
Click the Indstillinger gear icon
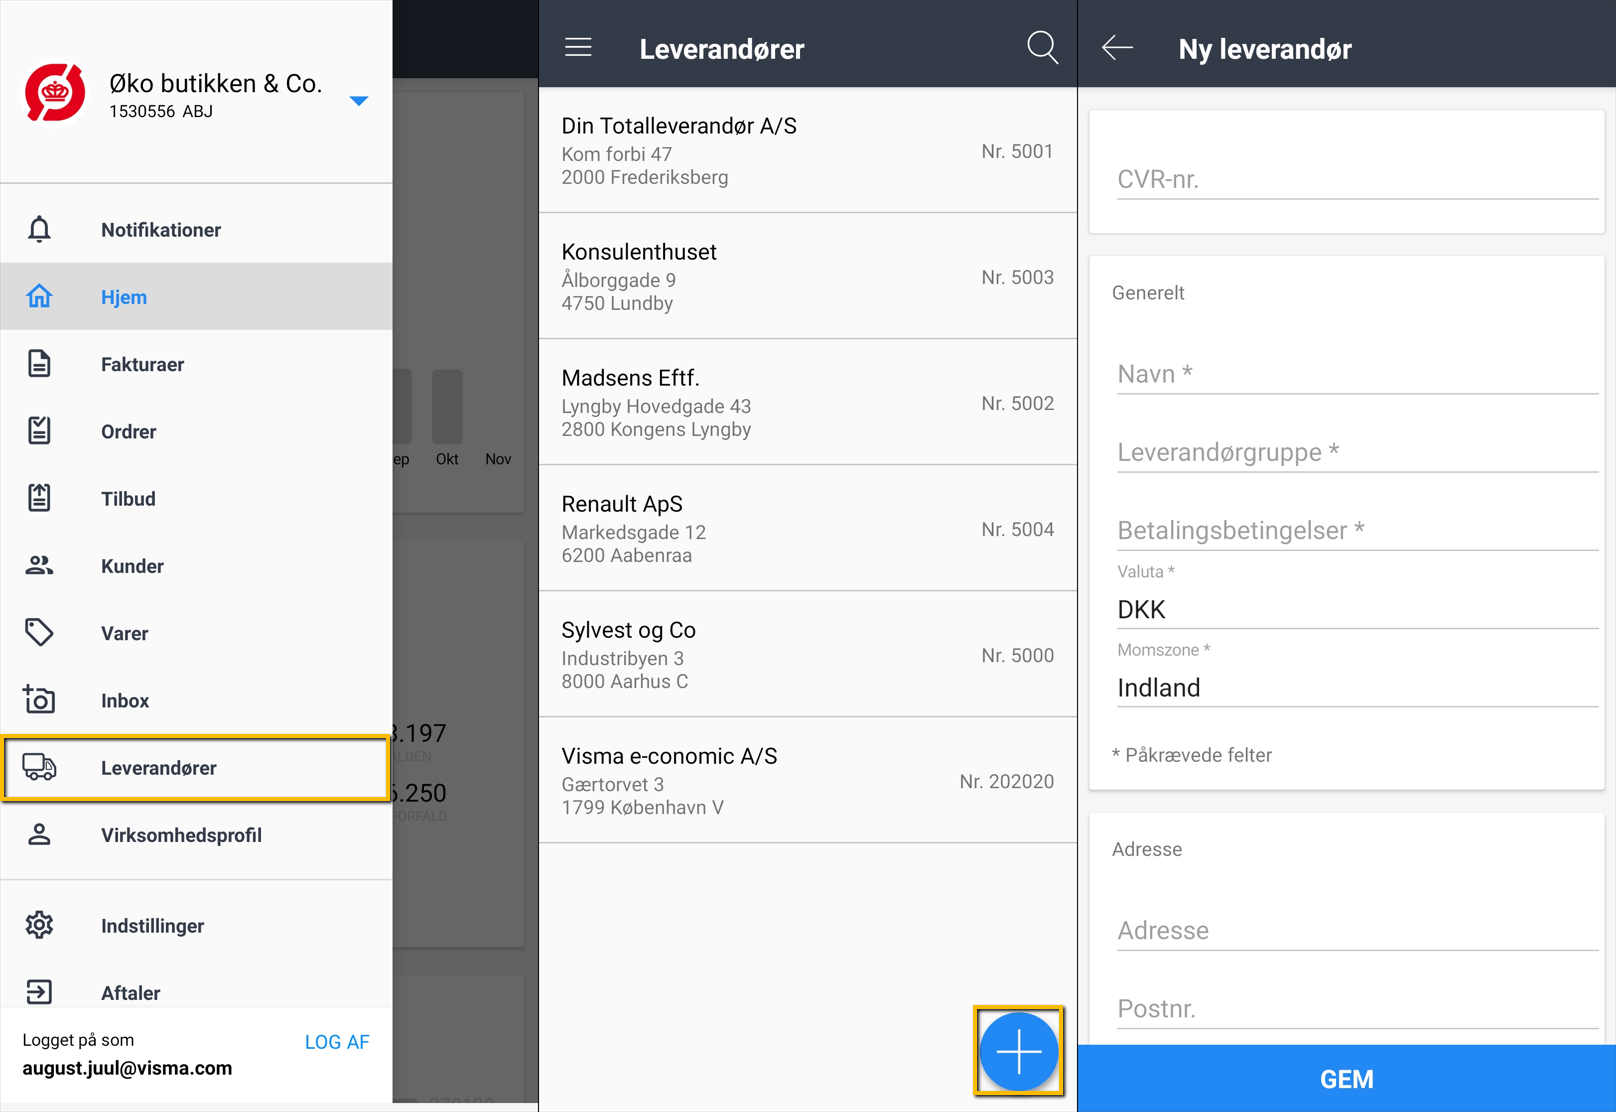[x=39, y=925]
